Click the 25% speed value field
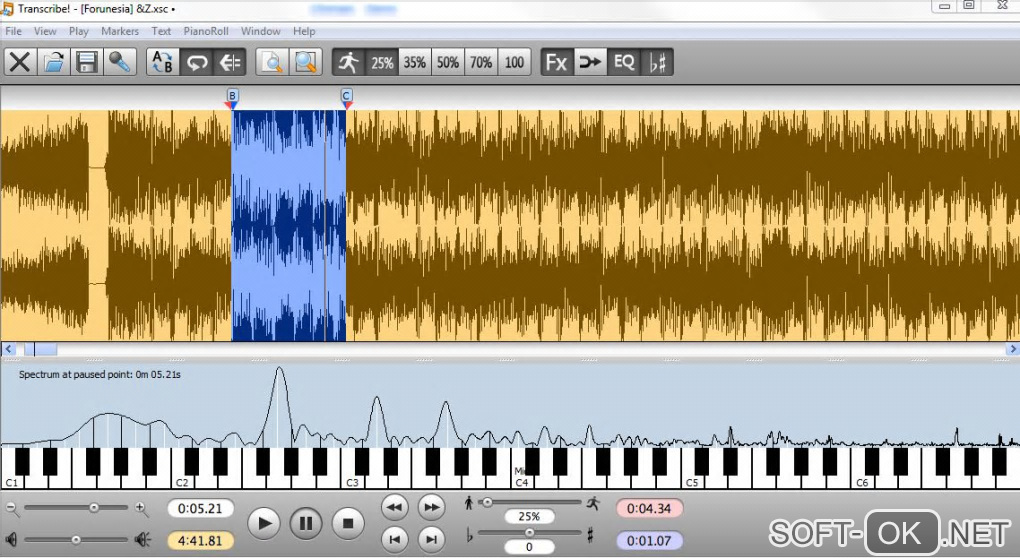 [529, 516]
